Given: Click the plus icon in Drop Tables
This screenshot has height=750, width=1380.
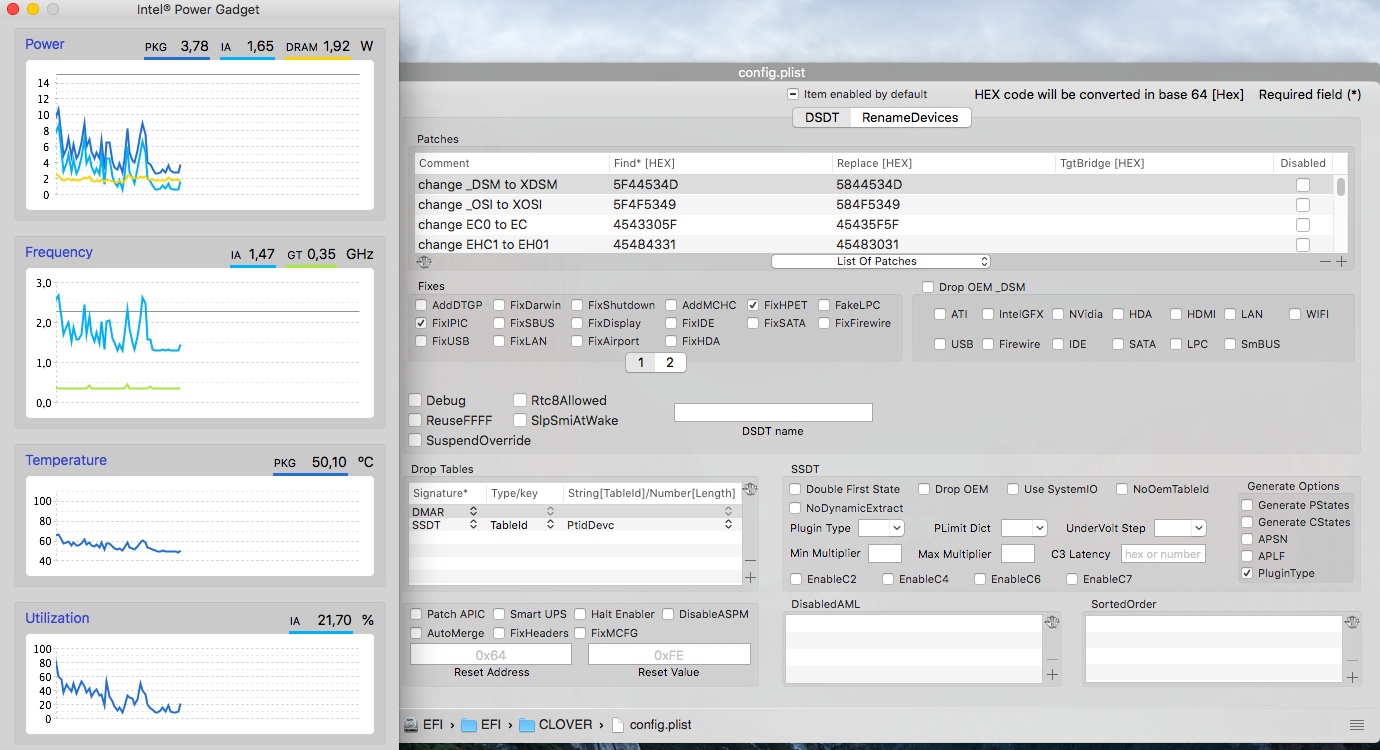Looking at the screenshot, I should click(x=751, y=577).
